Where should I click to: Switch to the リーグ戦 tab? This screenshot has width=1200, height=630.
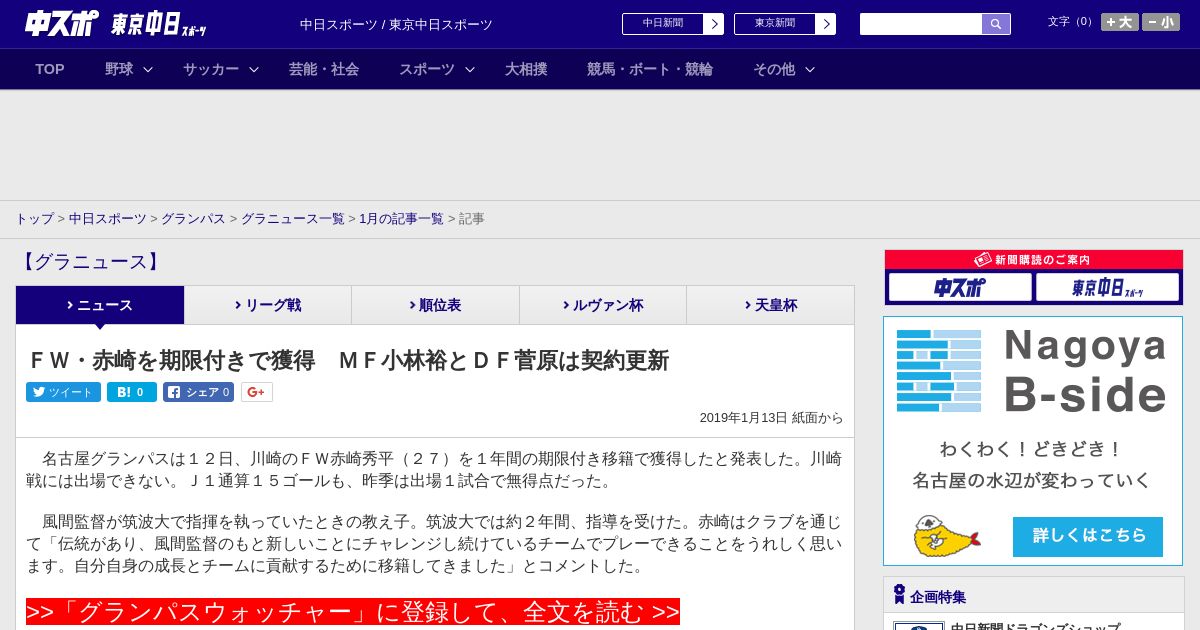coord(268,305)
